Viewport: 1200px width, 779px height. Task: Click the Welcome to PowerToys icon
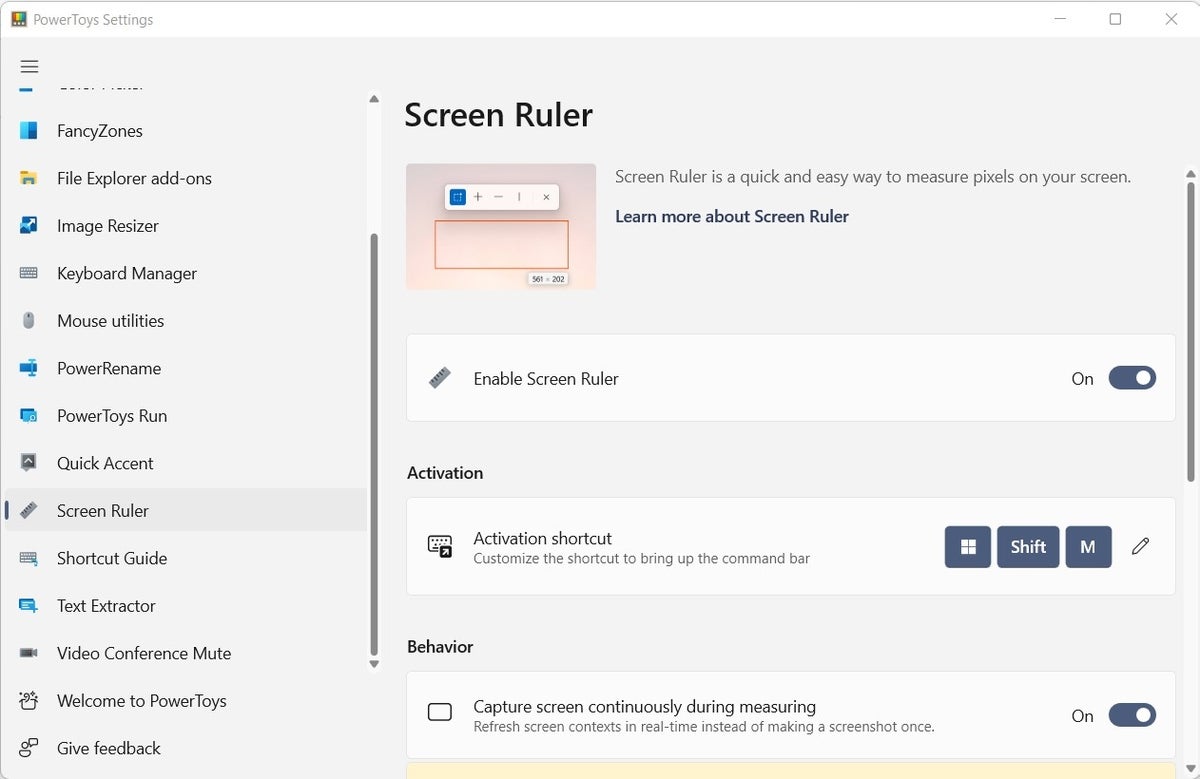[x=29, y=701]
